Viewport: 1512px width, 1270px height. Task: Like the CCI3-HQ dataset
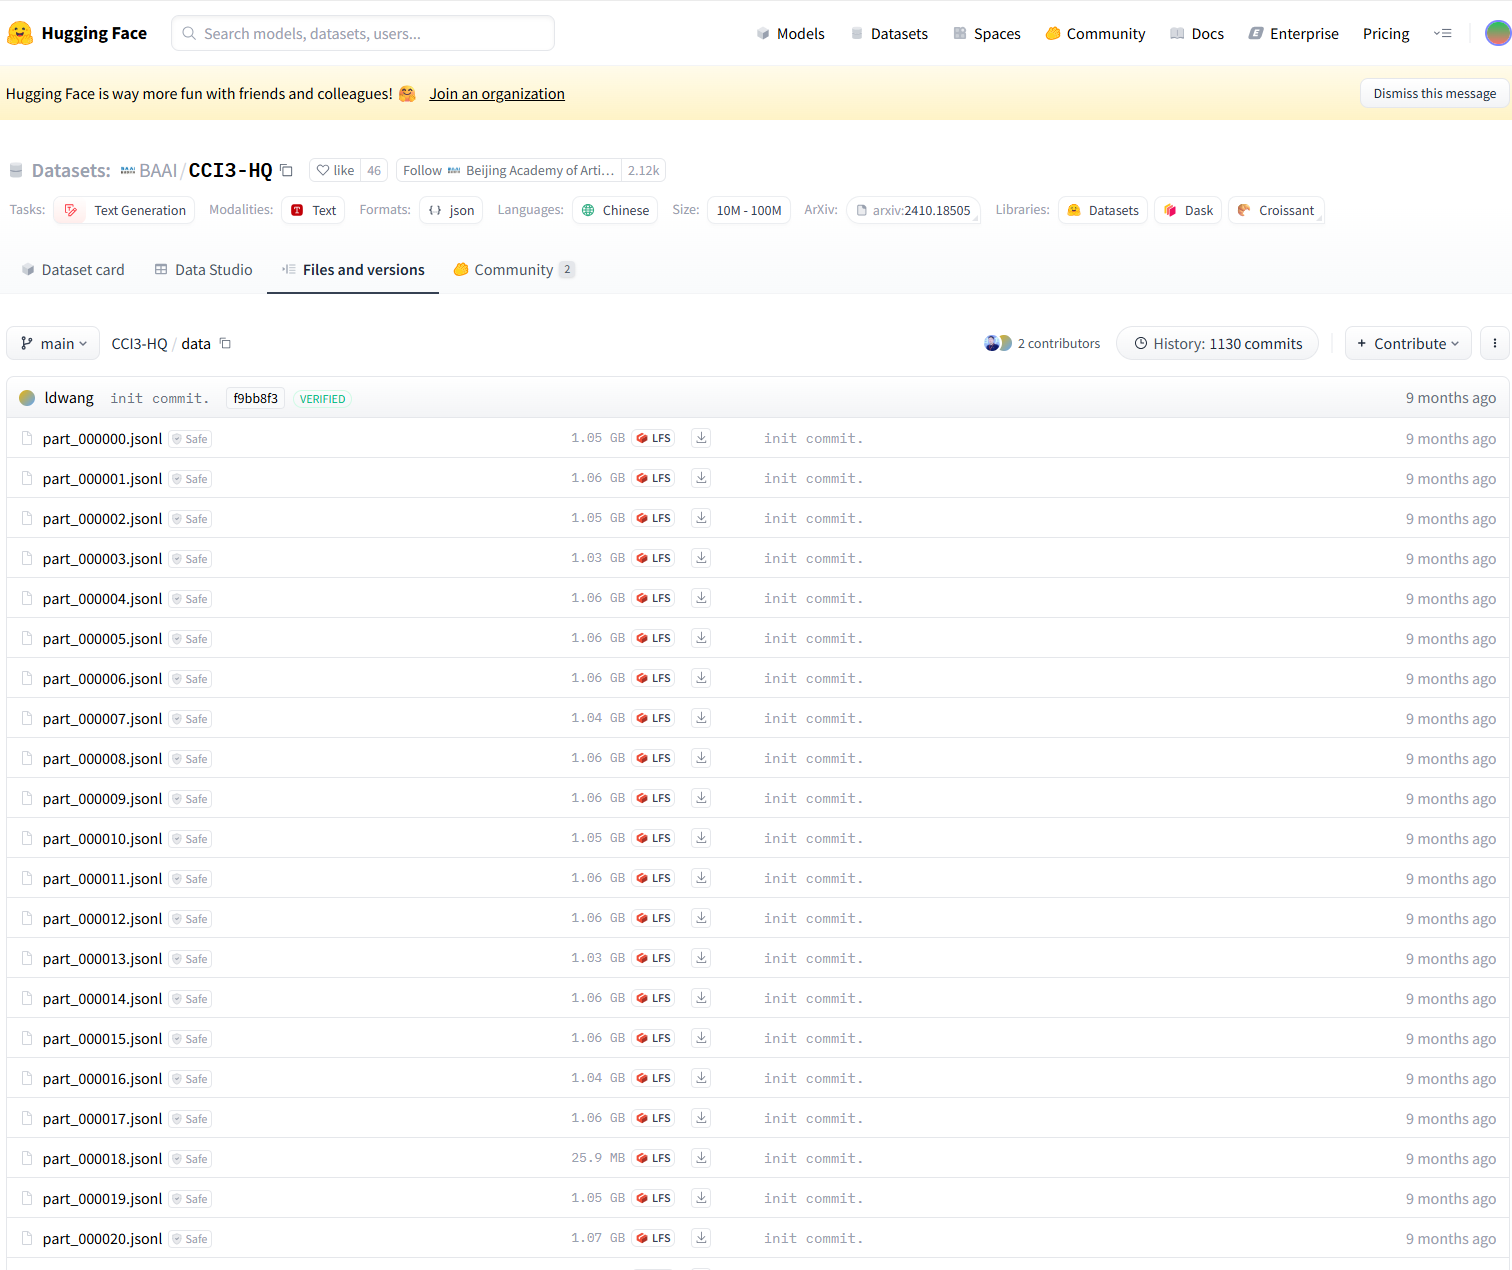click(335, 170)
